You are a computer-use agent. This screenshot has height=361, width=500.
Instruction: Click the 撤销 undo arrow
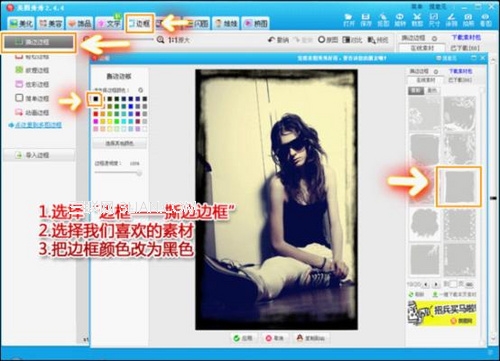point(278,40)
